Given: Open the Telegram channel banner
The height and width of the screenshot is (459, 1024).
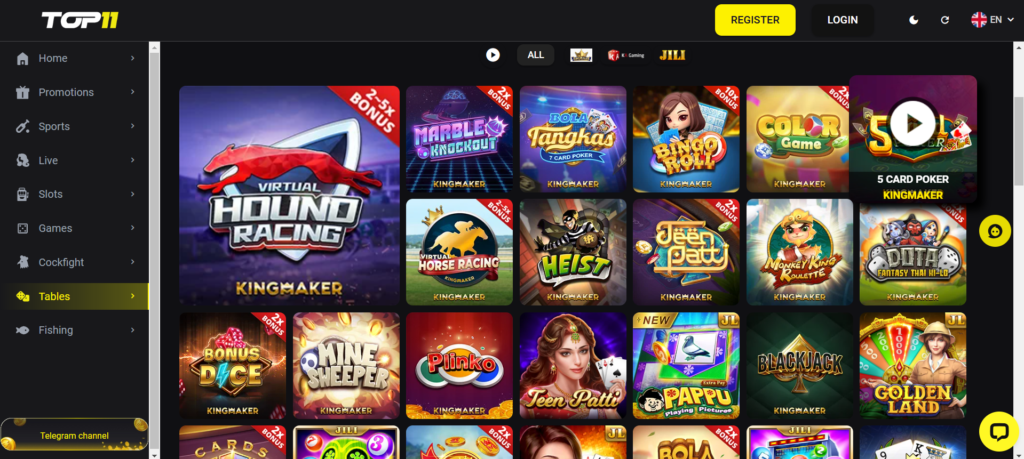Looking at the screenshot, I should tap(74, 435).
